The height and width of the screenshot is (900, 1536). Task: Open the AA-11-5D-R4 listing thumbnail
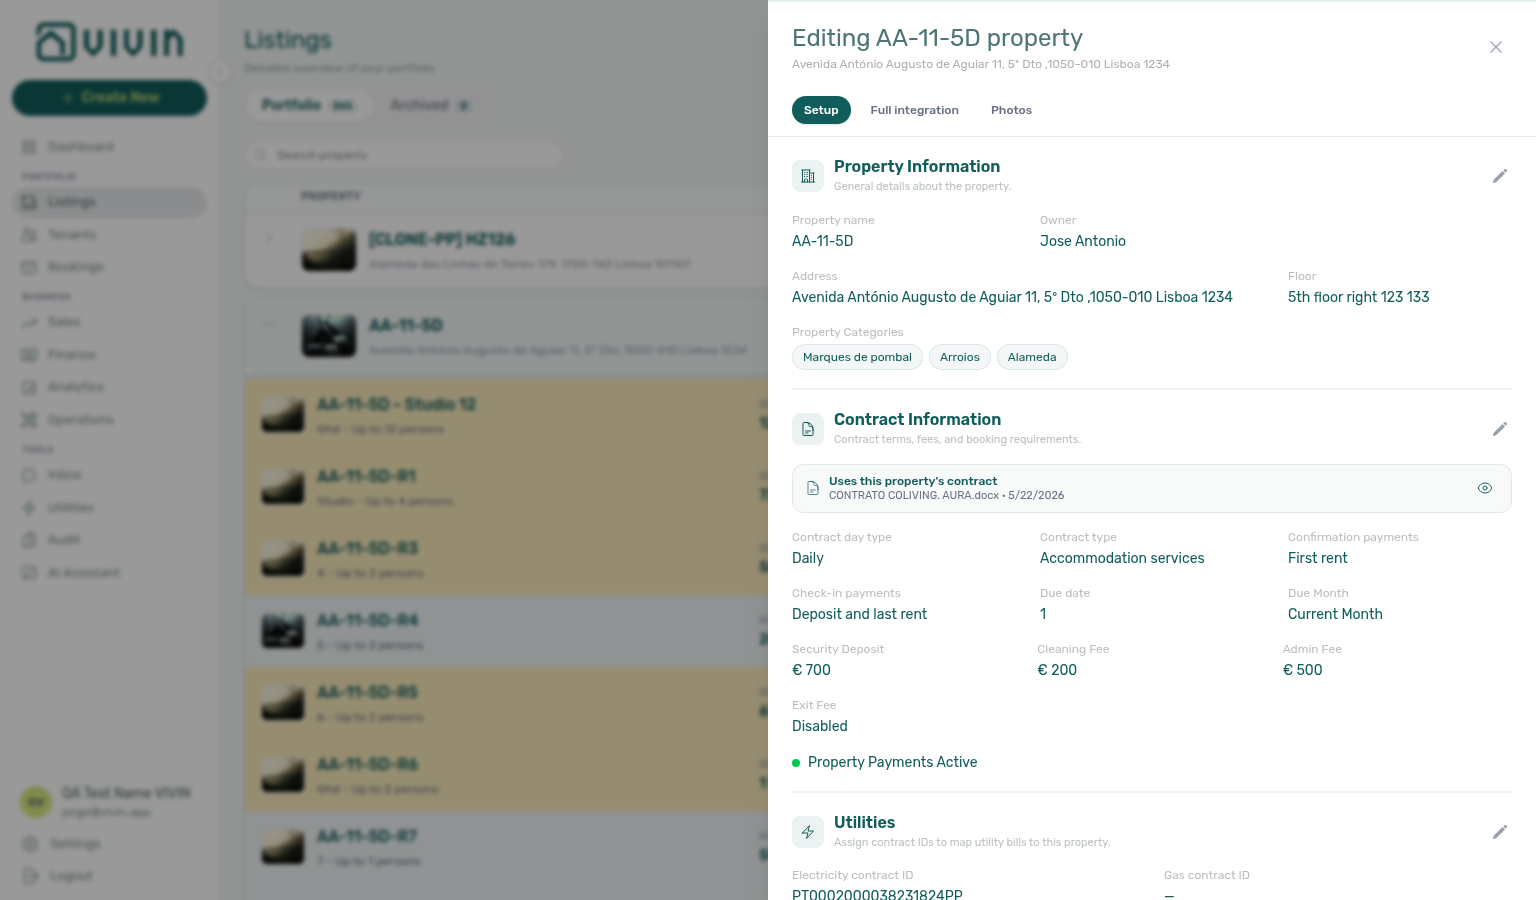[x=283, y=631]
